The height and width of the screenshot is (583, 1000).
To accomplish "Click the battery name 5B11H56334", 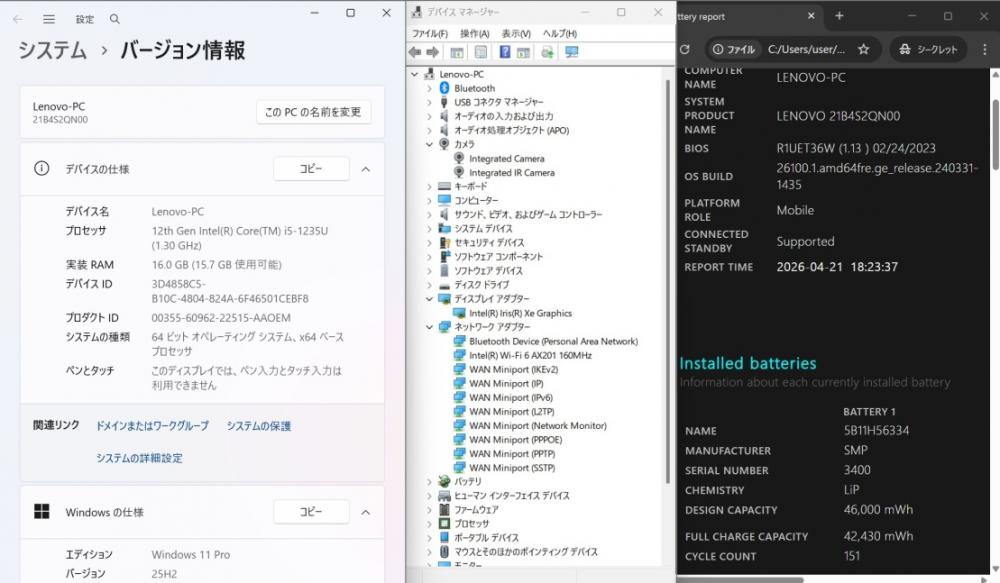I will pos(876,431).
